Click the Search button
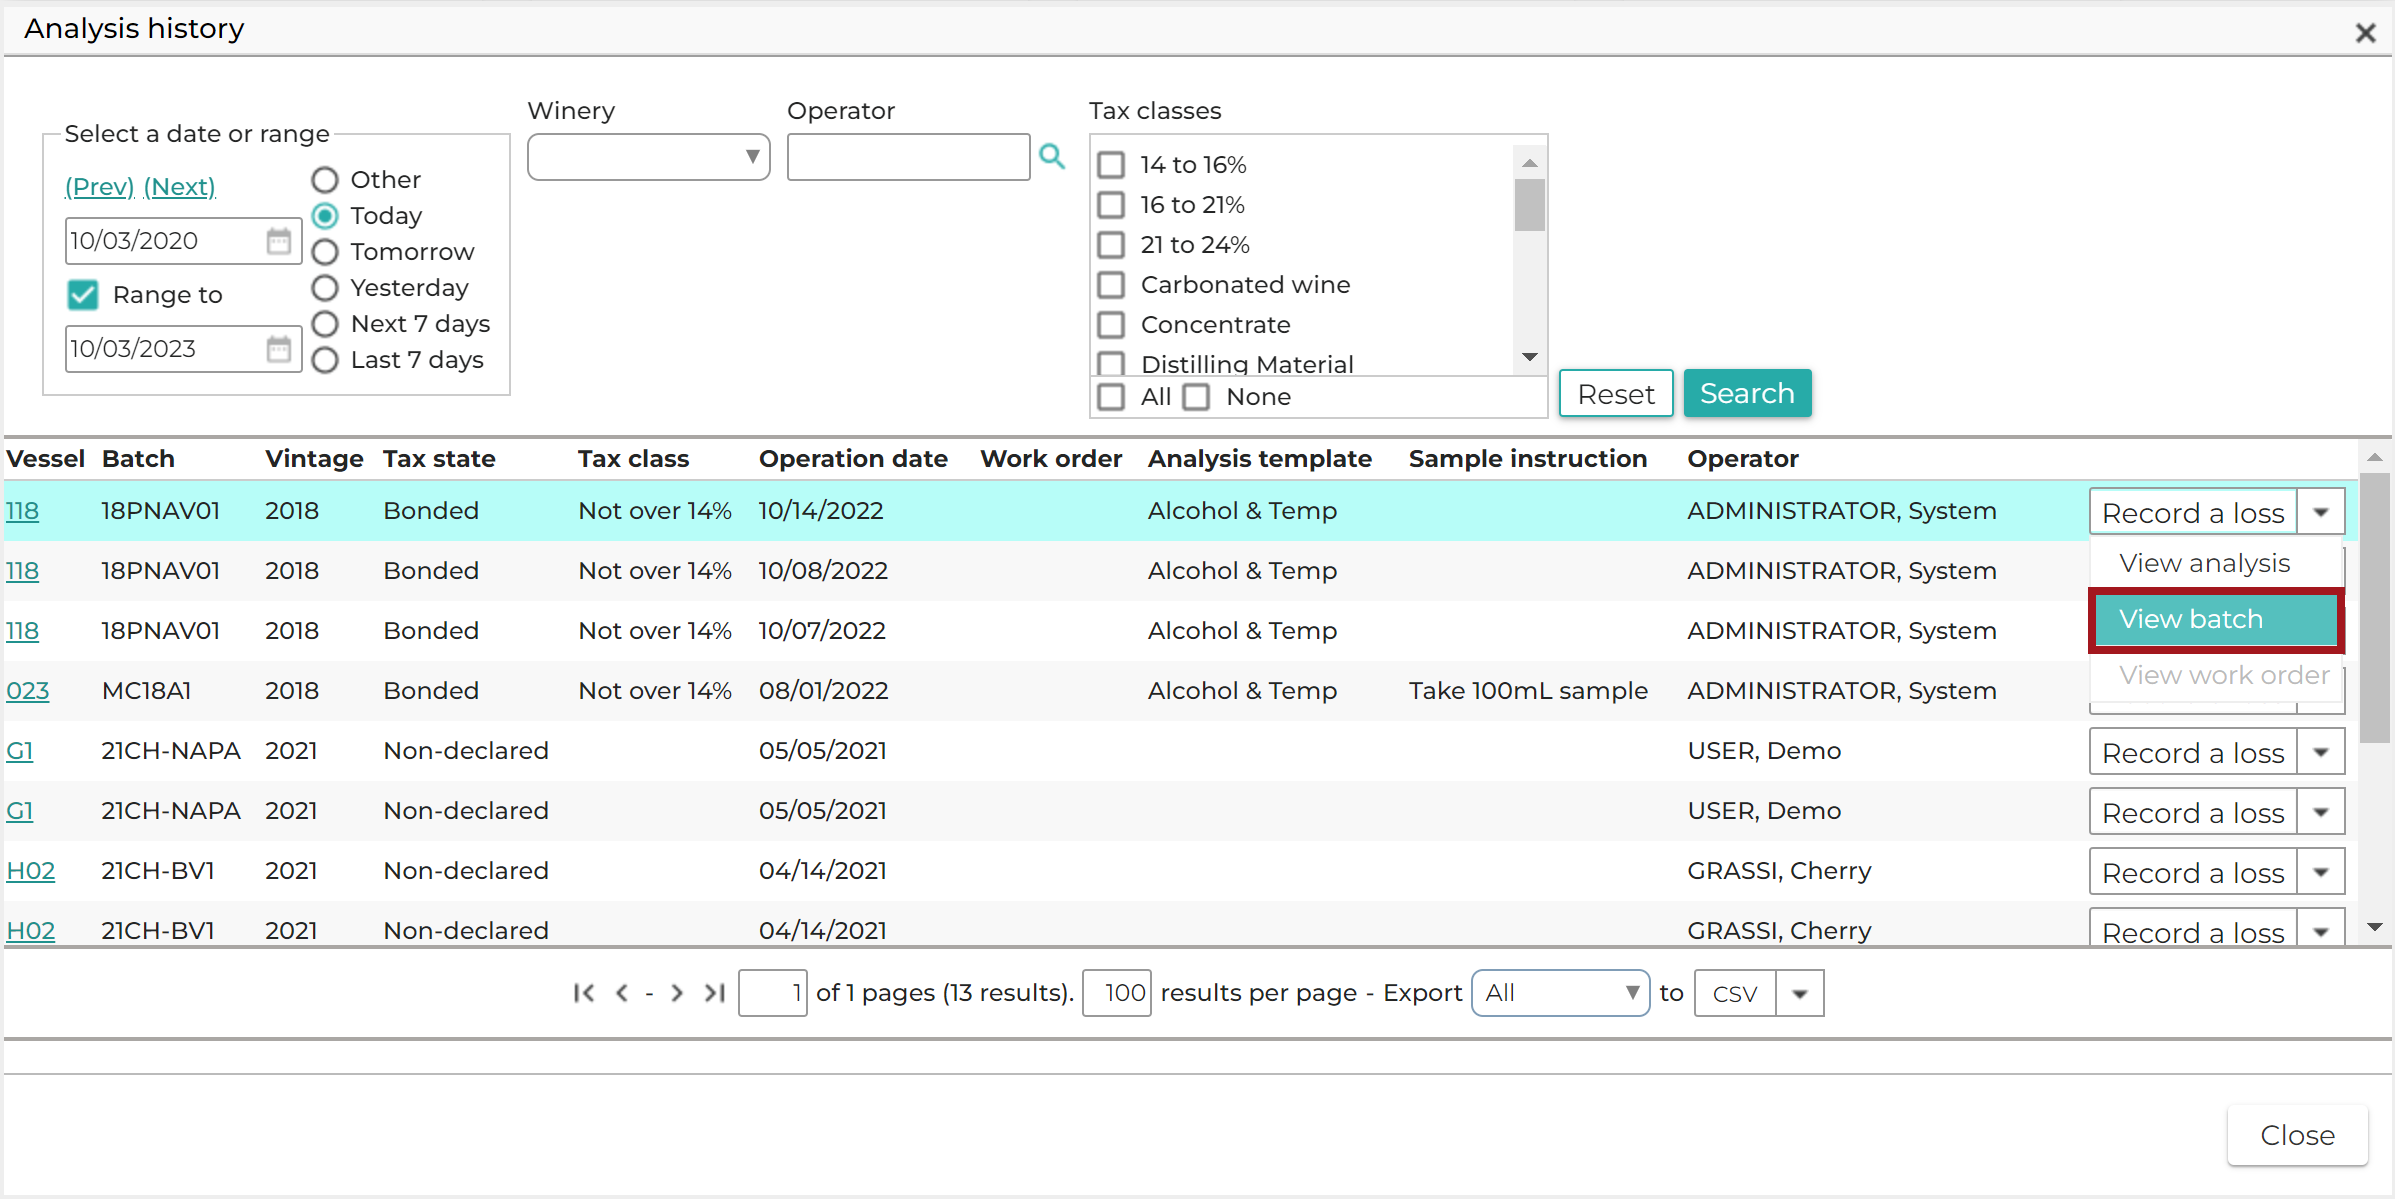Viewport: 2395px width, 1199px height. tap(1747, 394)
